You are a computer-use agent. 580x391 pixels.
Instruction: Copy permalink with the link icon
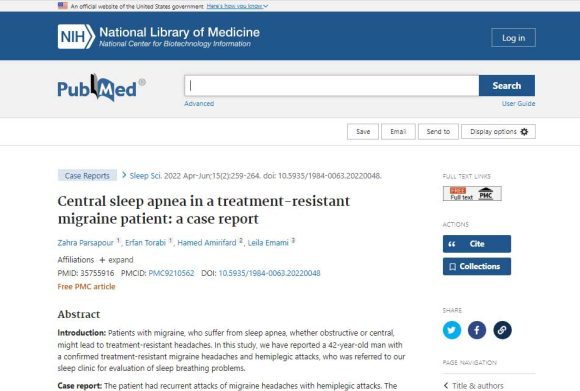point(502,330)
